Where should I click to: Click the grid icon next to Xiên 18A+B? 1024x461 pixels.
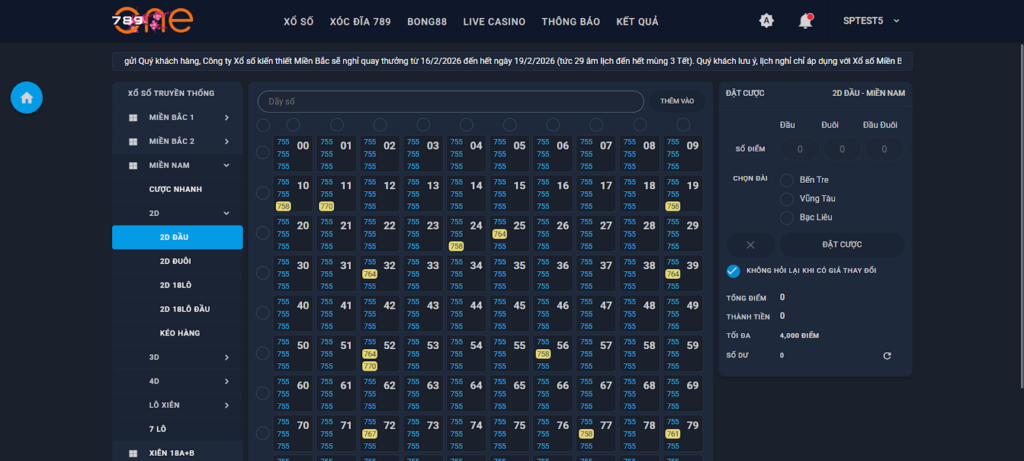(x=132, y=453)
